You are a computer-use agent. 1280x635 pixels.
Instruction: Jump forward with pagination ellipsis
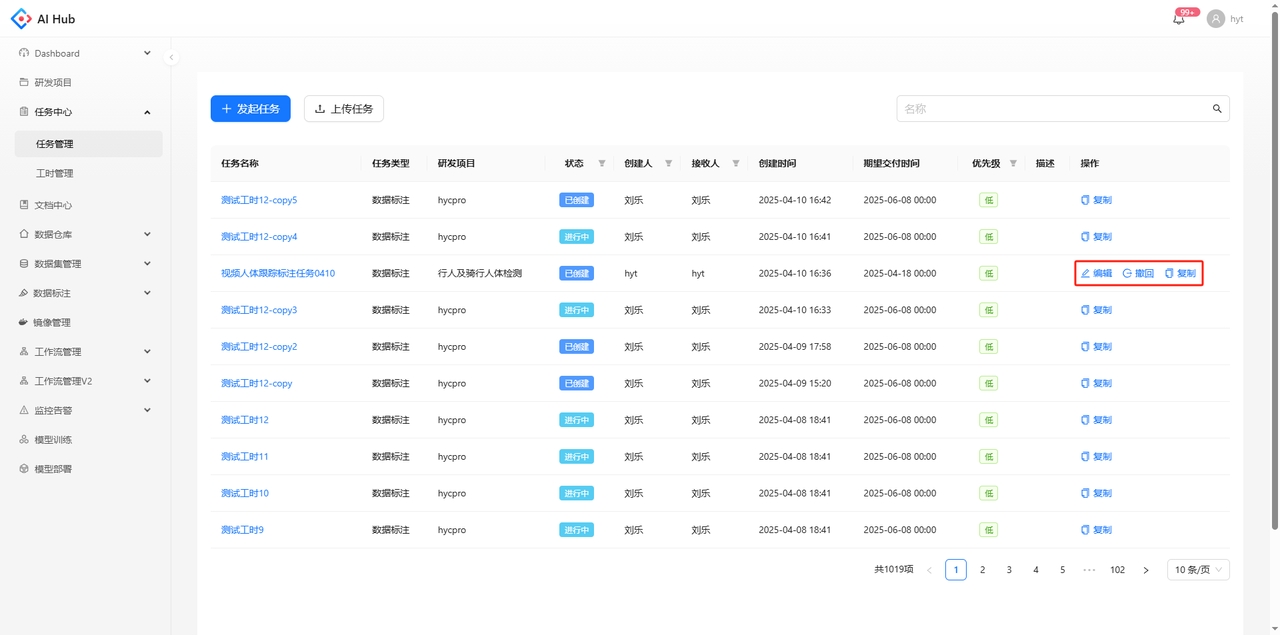[x=1089, y=570]
